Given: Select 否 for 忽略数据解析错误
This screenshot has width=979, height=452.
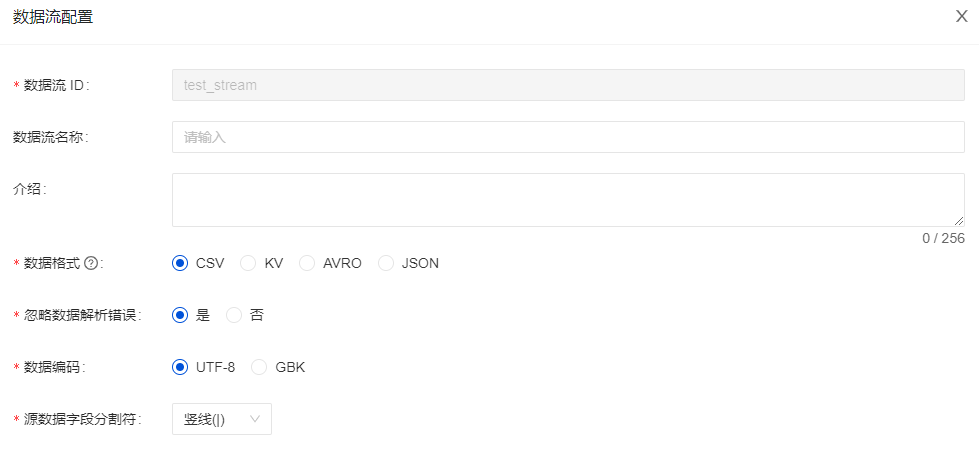Looking at the screenshot, I should (x=235, y=315).
